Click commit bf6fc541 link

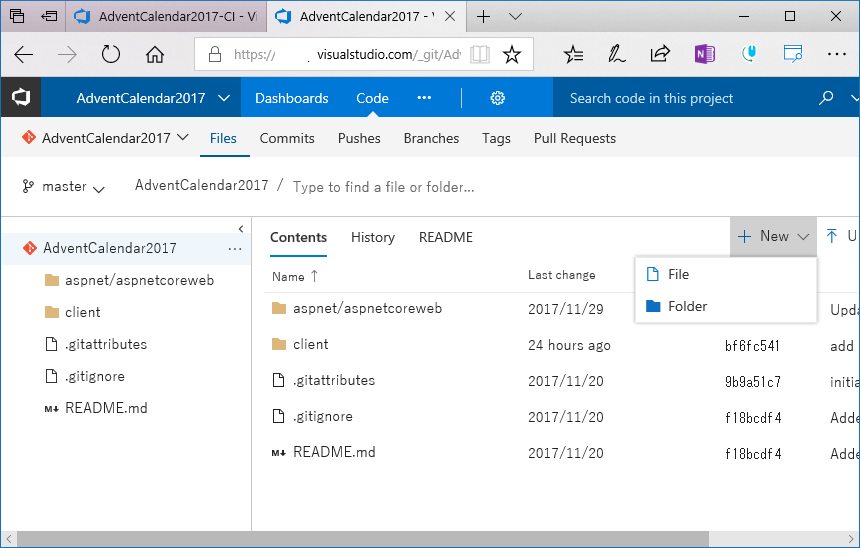point(752,346)
